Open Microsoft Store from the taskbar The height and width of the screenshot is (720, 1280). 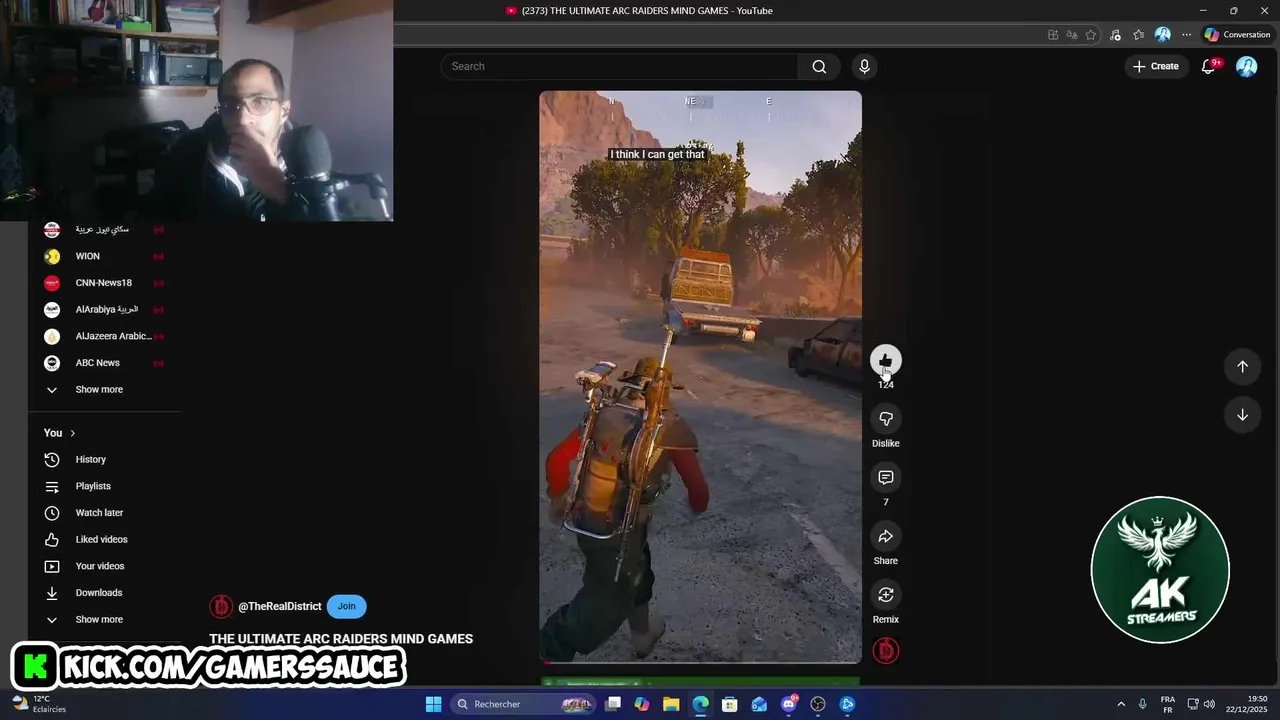730,704
